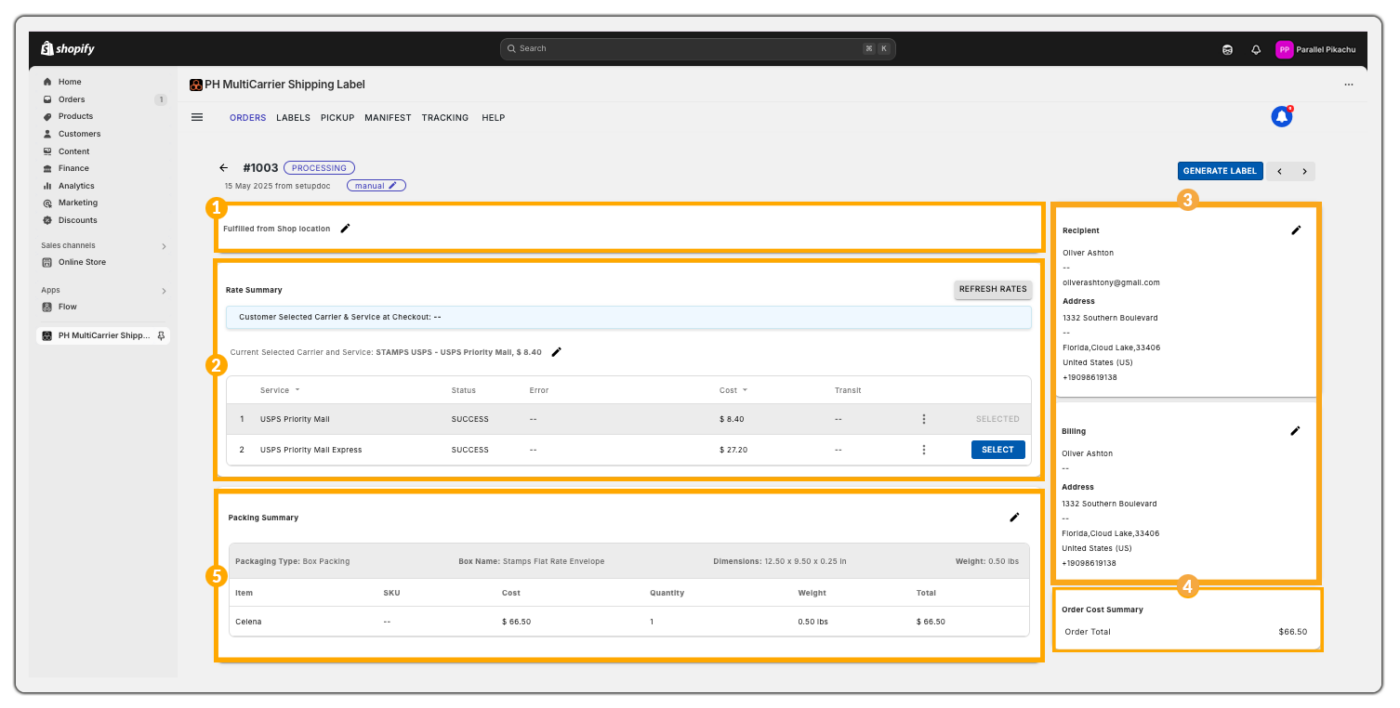Click the bell icon in top bar

[1256, 49]
